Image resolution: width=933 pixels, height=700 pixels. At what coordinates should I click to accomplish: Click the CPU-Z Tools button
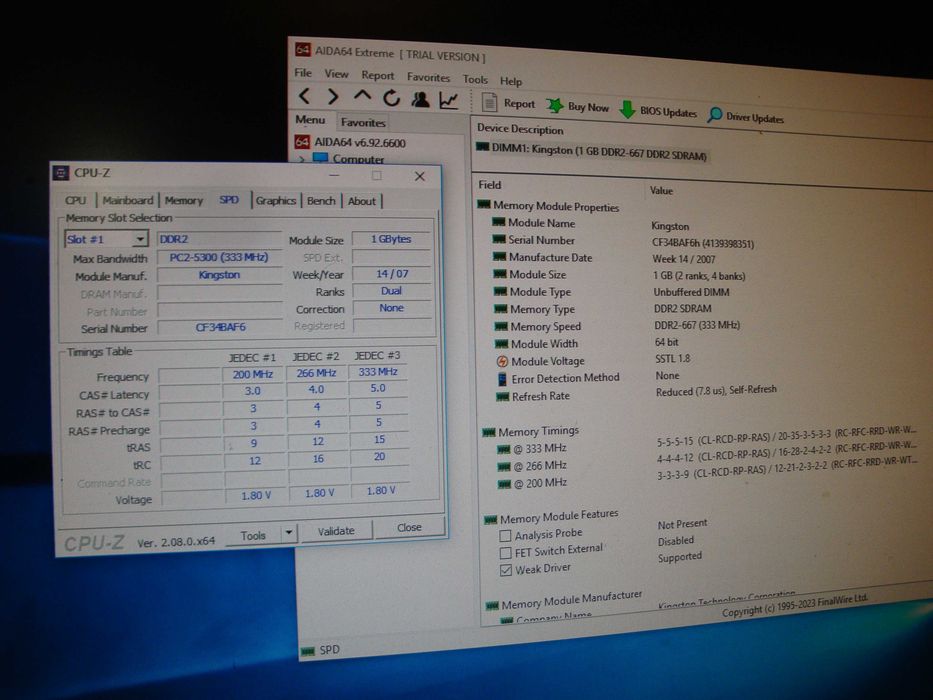(253, 535)
